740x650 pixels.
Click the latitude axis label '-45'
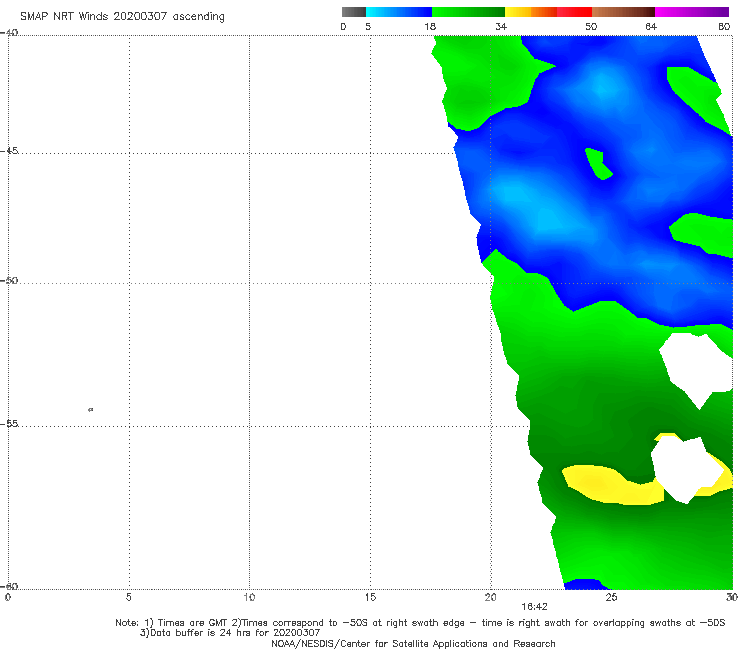pyautogui.click(x=9, y=151)
